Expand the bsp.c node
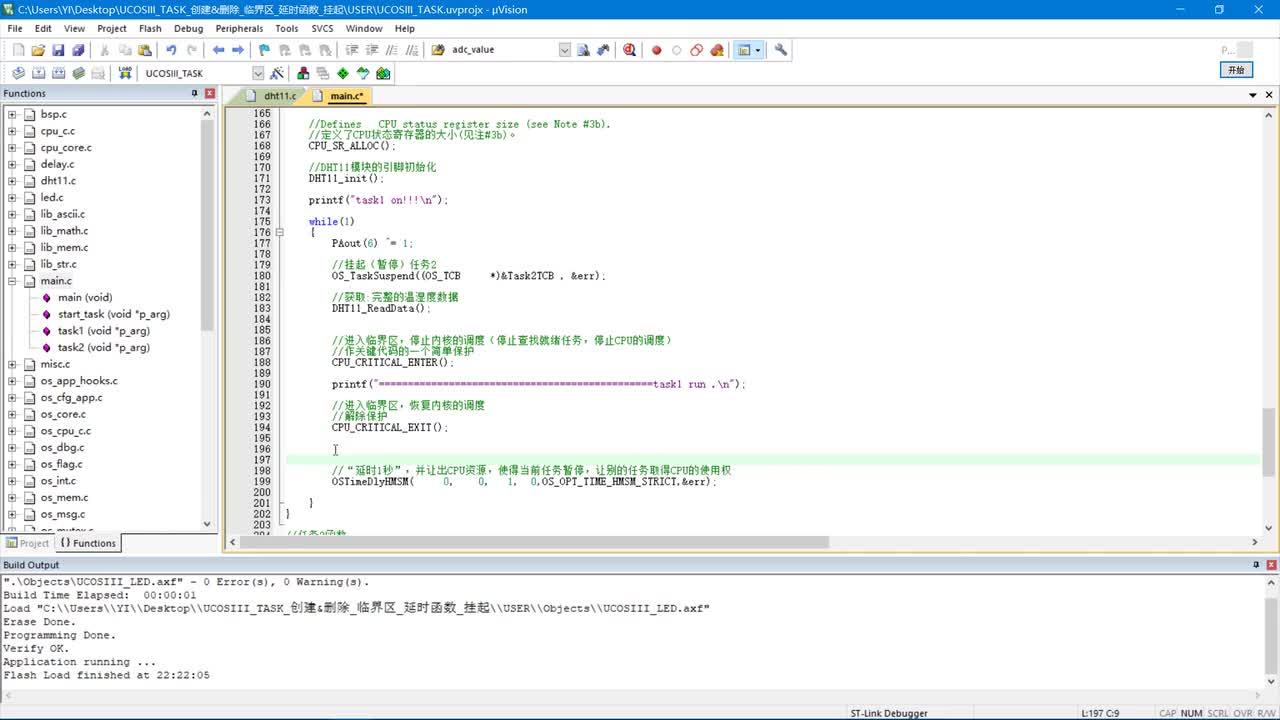The width and height of the screenshot is (1280, 720). [x=12, y=114]
